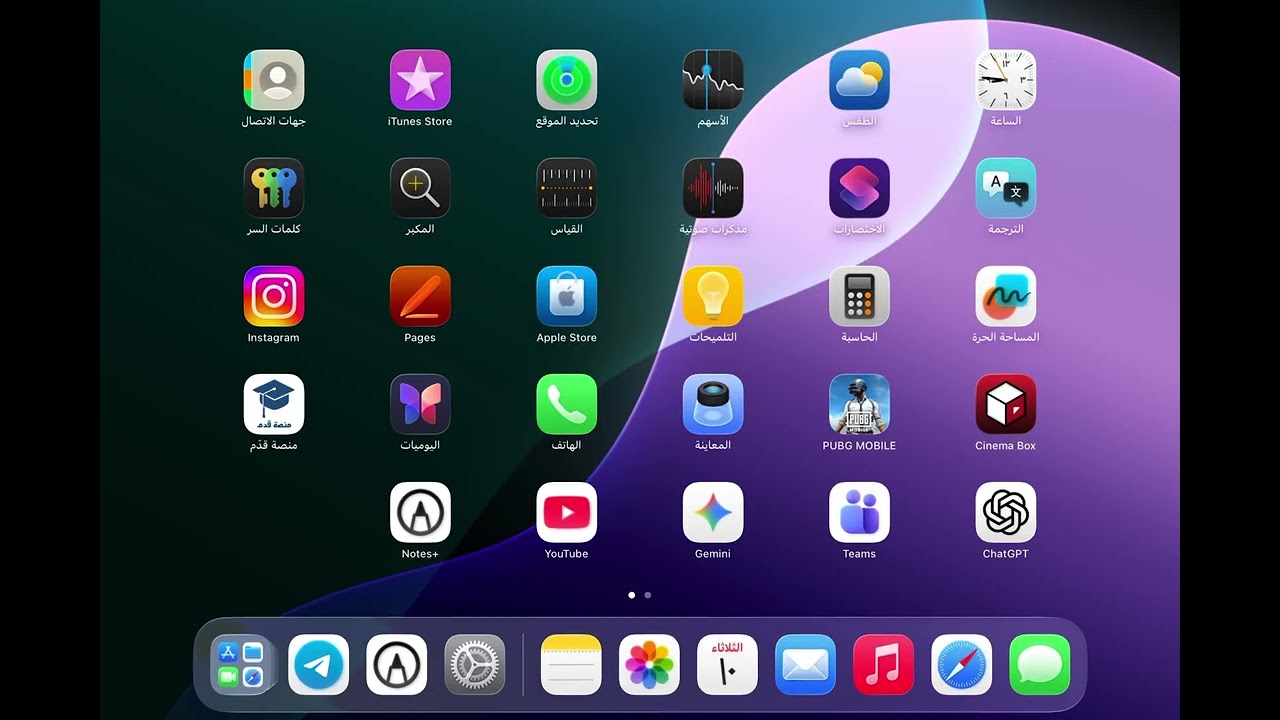Open the Translate app (الترجمة)
The image size is (1280, 720).
click(1006, 188)
